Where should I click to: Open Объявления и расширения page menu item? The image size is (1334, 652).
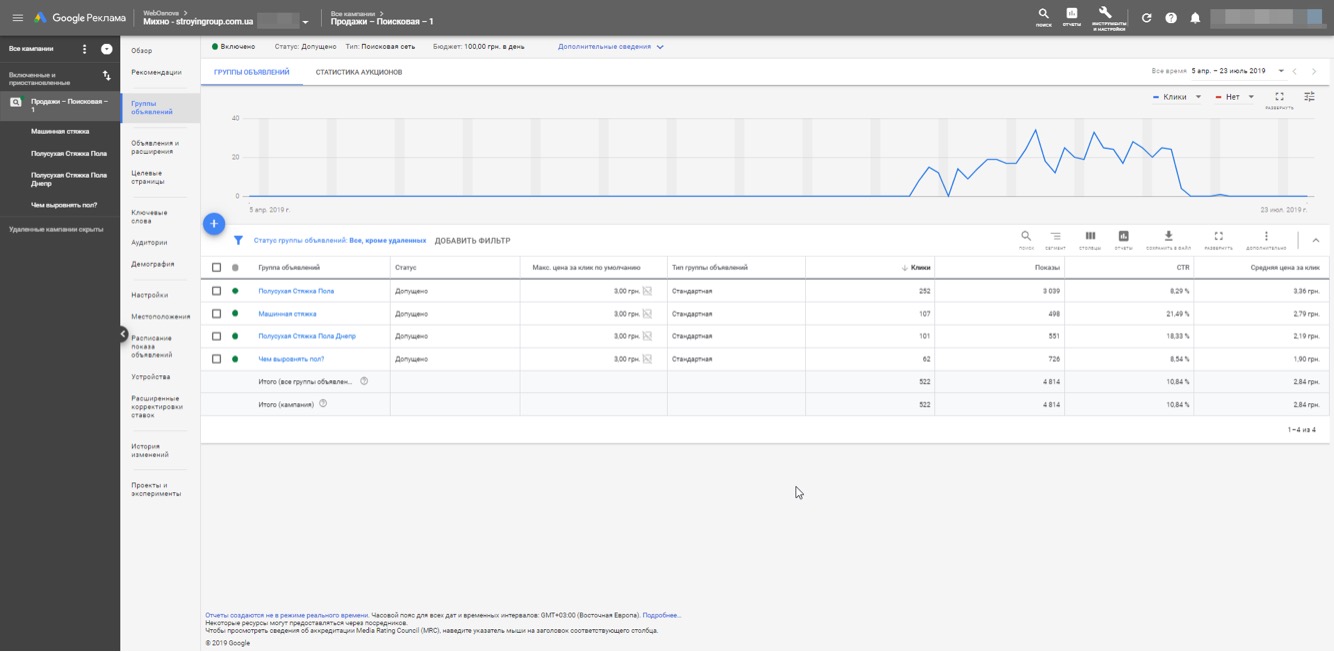155,147
